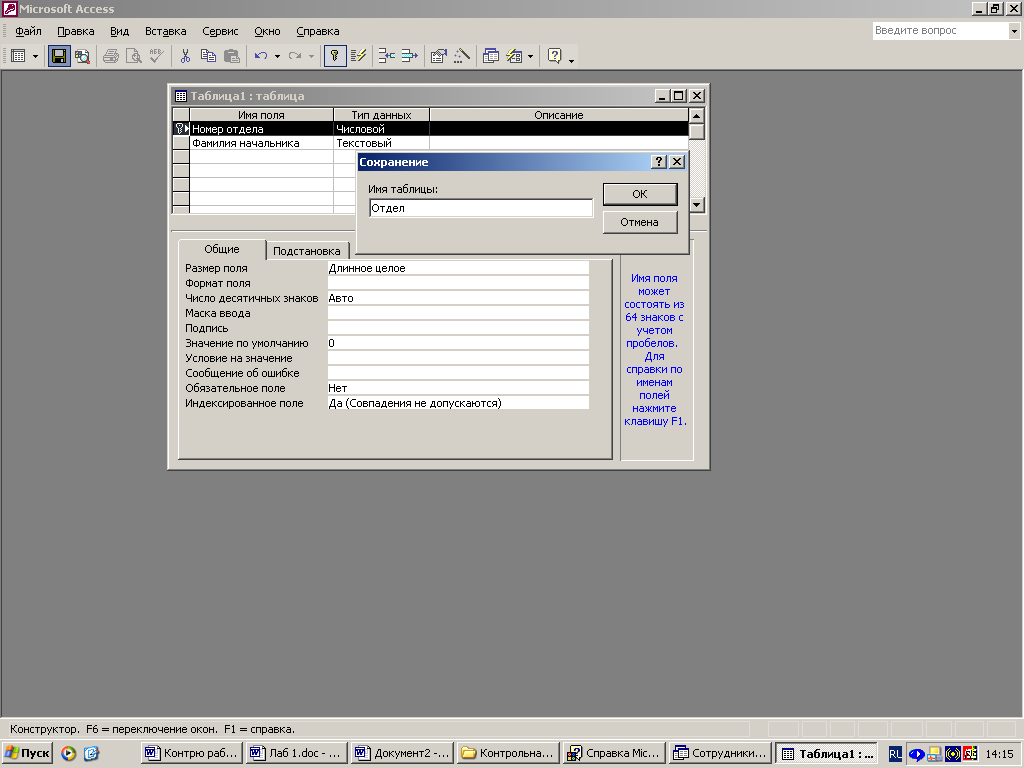The image size is (1024, 768).
Task: Close the Сохранение dialog
Action: click(x=677, y=162)
